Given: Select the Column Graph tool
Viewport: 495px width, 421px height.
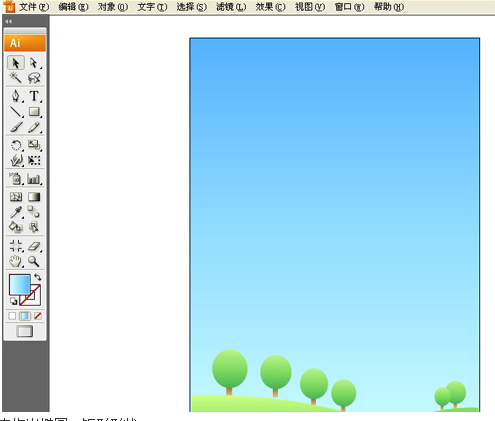Looking at the screenshot, I should coord(34,179).
